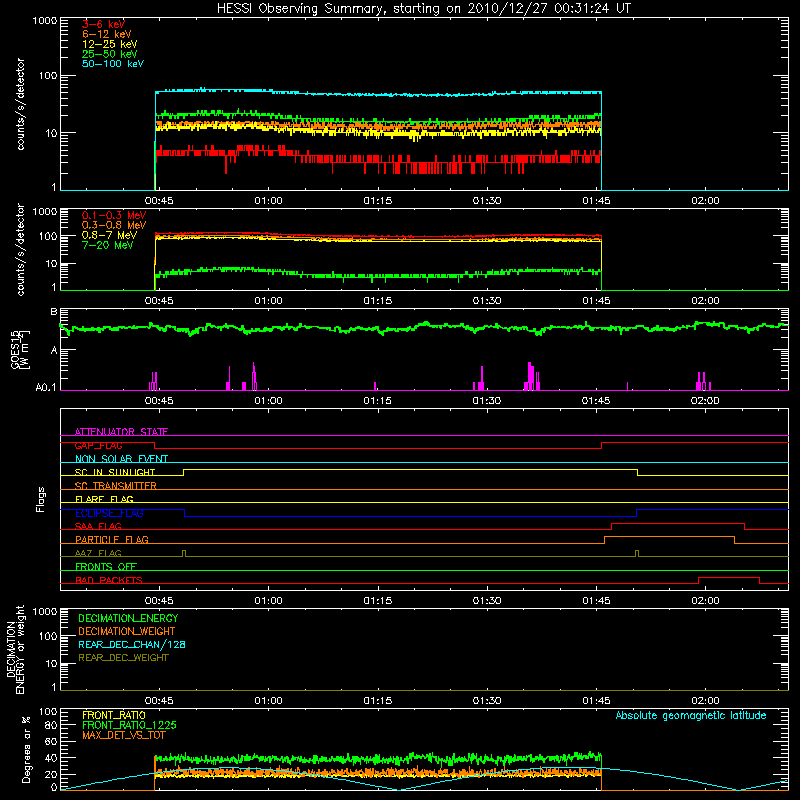Image resolution: width=800 pixels, height=800 pixels.
Task: Click the 01:30 tick under the MeV panel
Action: coord(487,301)
